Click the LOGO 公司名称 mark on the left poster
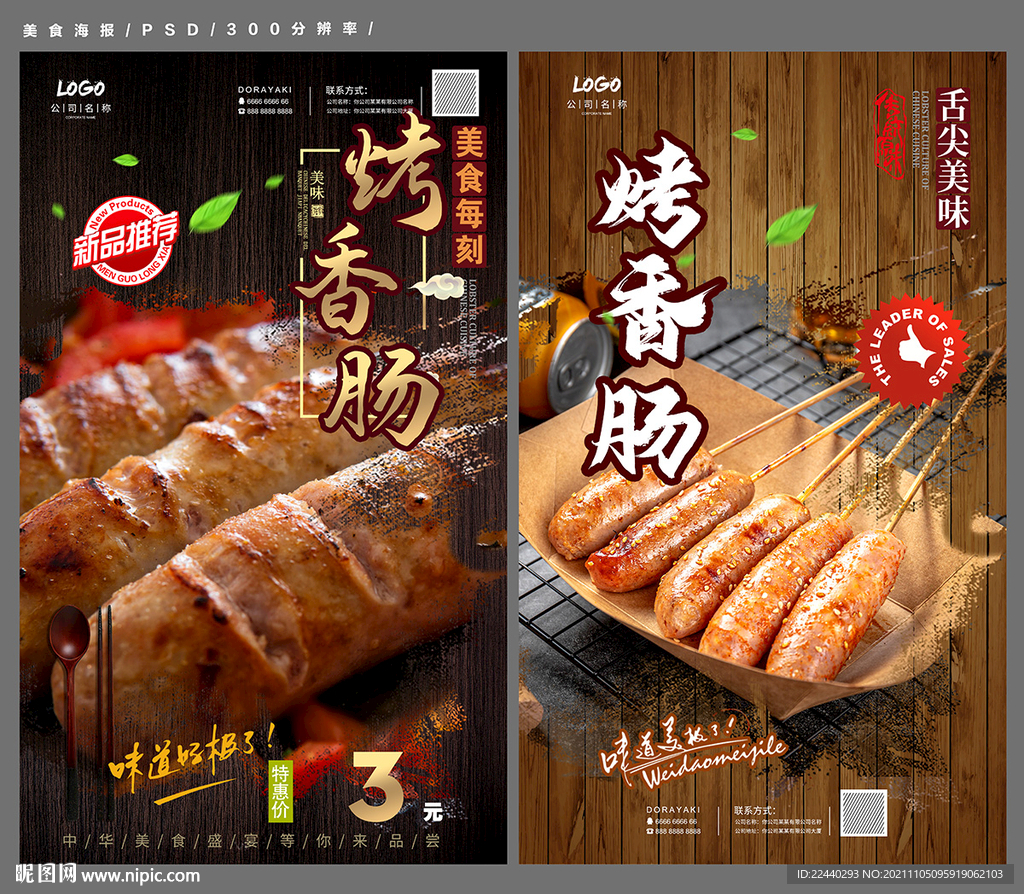Screen dimensions: 1024x894 point(81,98)
